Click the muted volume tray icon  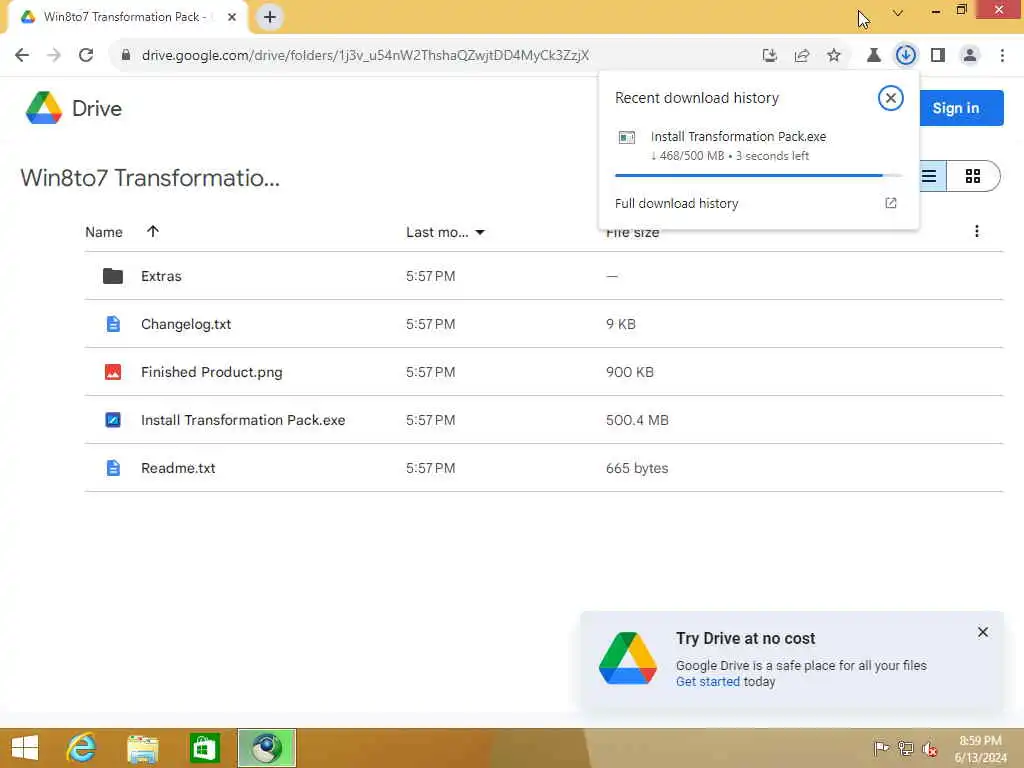click(x=929, y=748)
